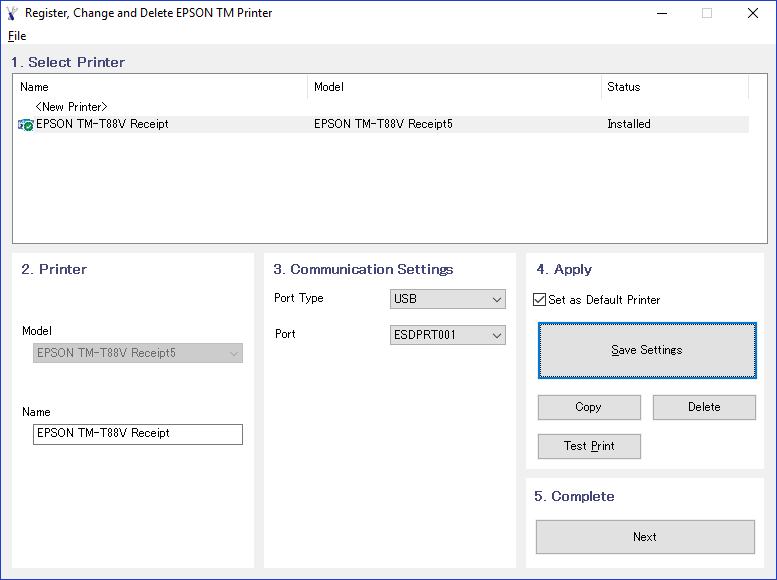
Task: Click the Delete button
Action: tap(704, 407)
